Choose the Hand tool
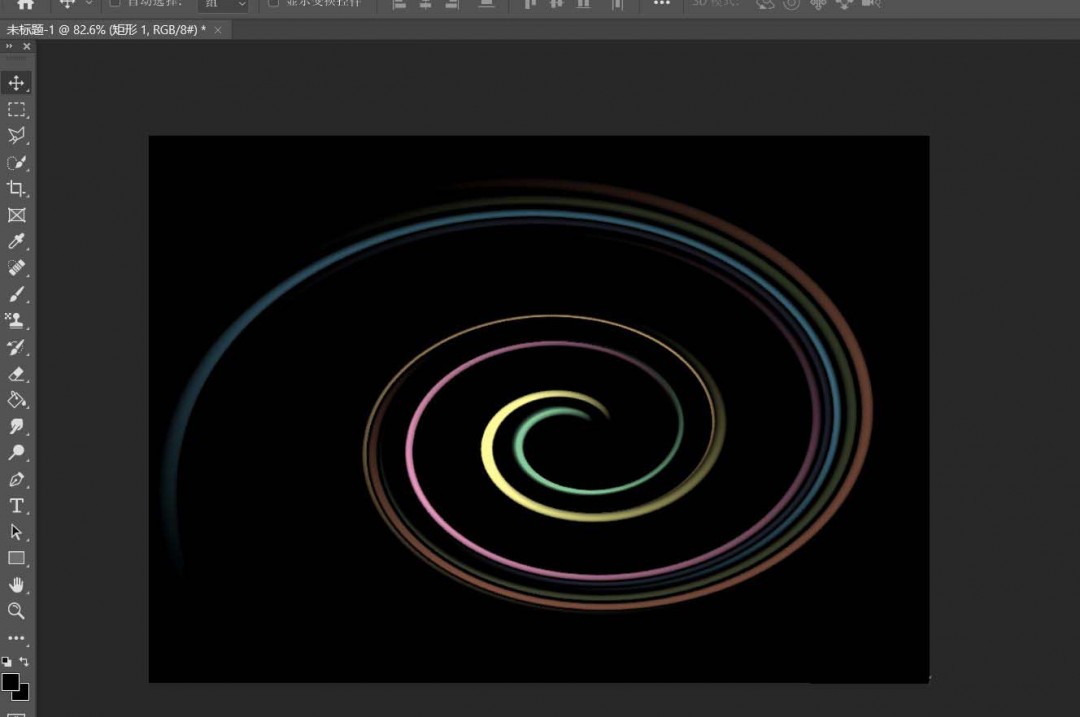The height and width of the screenshot is (717, 1080). [17, 585]
